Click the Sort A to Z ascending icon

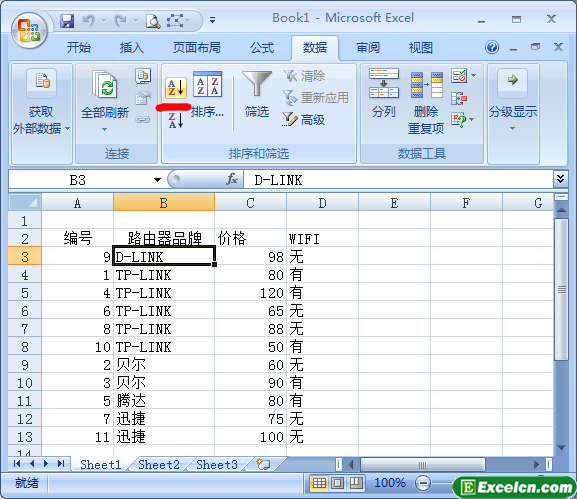coord(176,88)
